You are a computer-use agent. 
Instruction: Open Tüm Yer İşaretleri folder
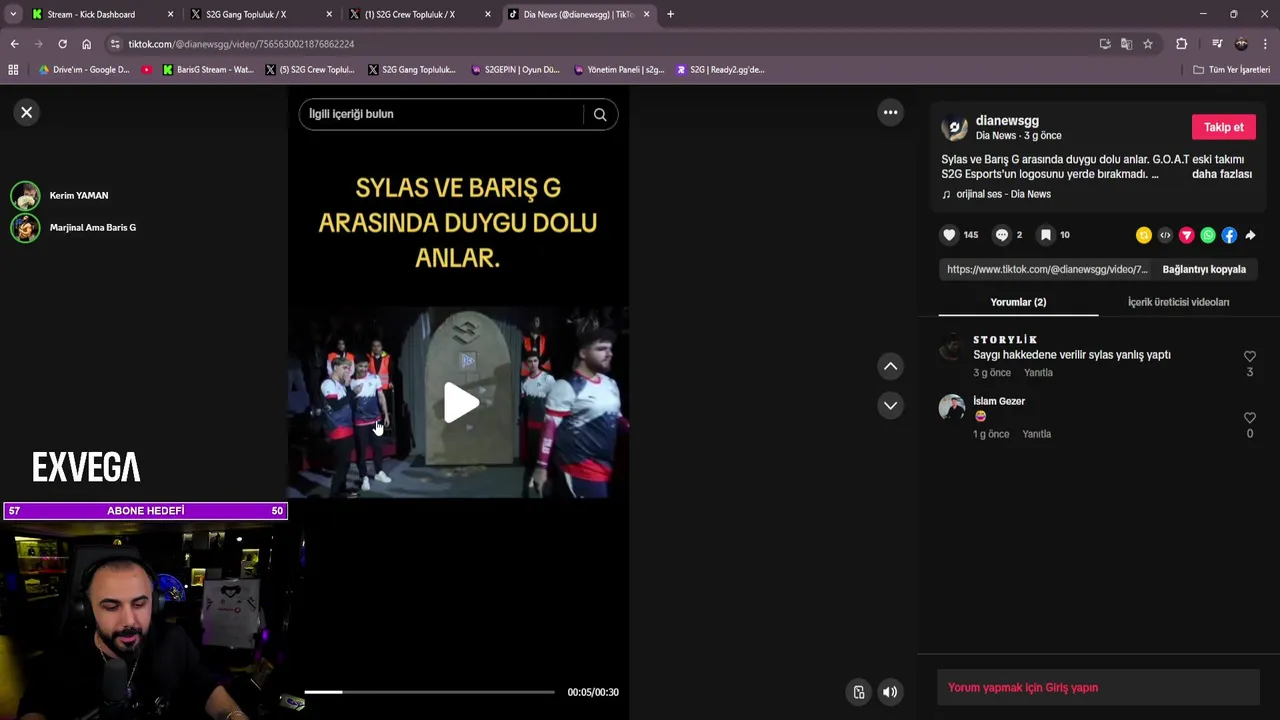pos(1231,70)
